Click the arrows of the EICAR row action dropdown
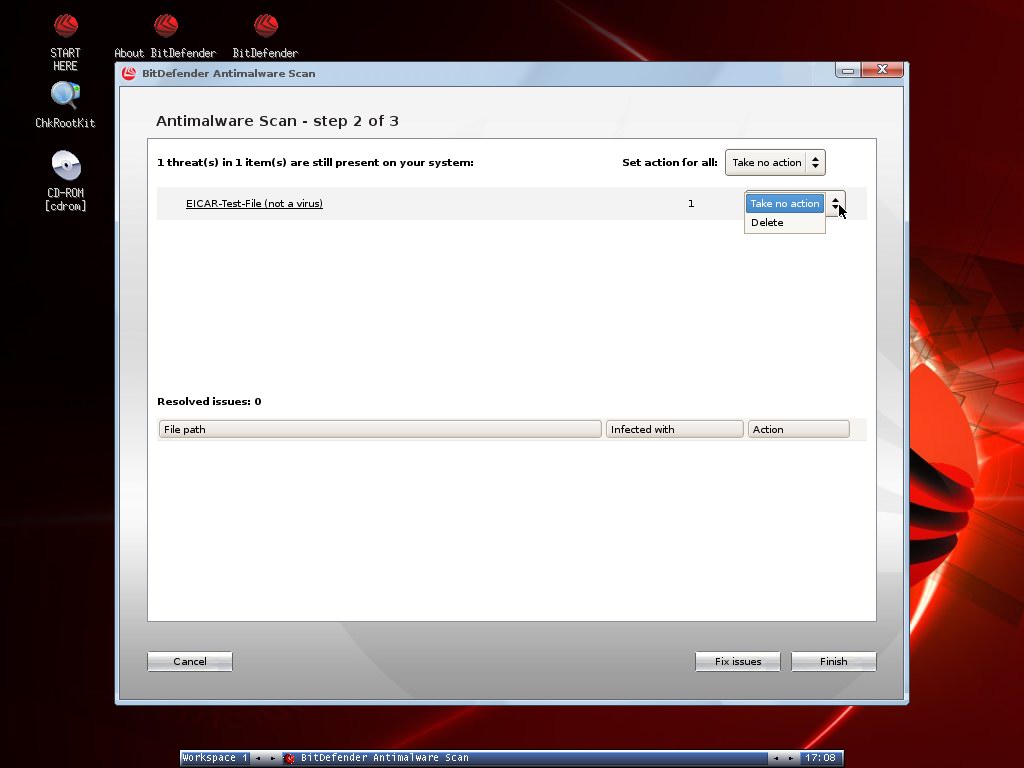1024x768 pixels. point(835,204)
